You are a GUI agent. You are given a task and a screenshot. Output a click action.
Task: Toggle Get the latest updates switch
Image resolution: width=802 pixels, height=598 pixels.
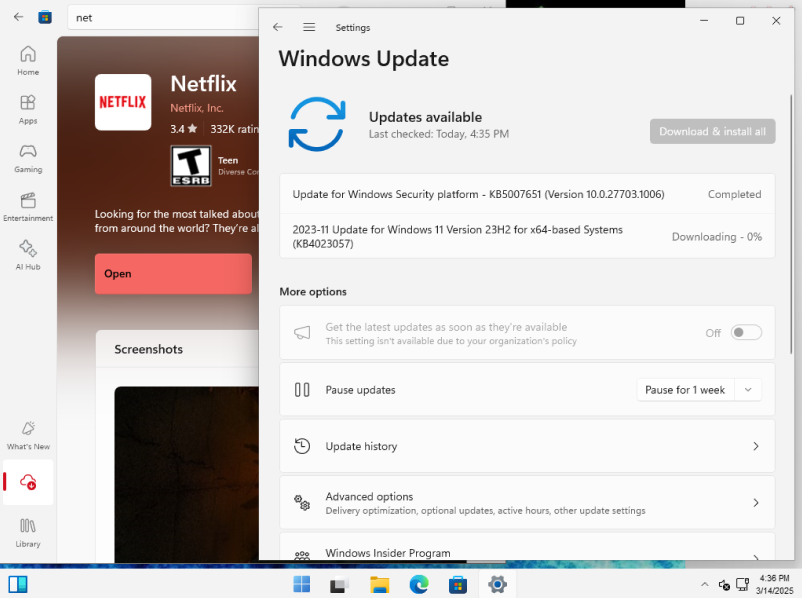(746, 333)
